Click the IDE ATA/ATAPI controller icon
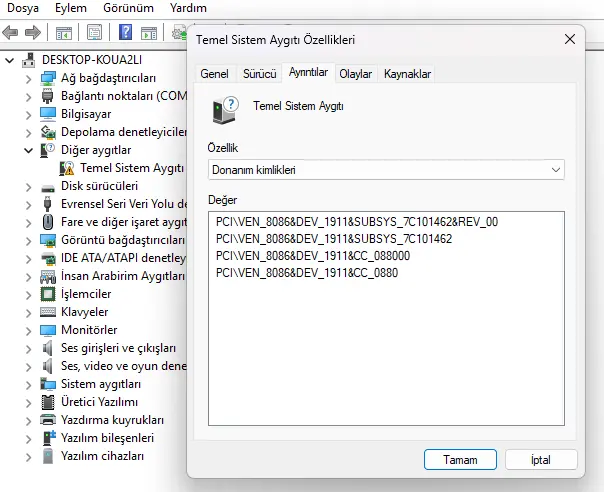Screen dimensions: 604x492 click(x=48, y=259)
